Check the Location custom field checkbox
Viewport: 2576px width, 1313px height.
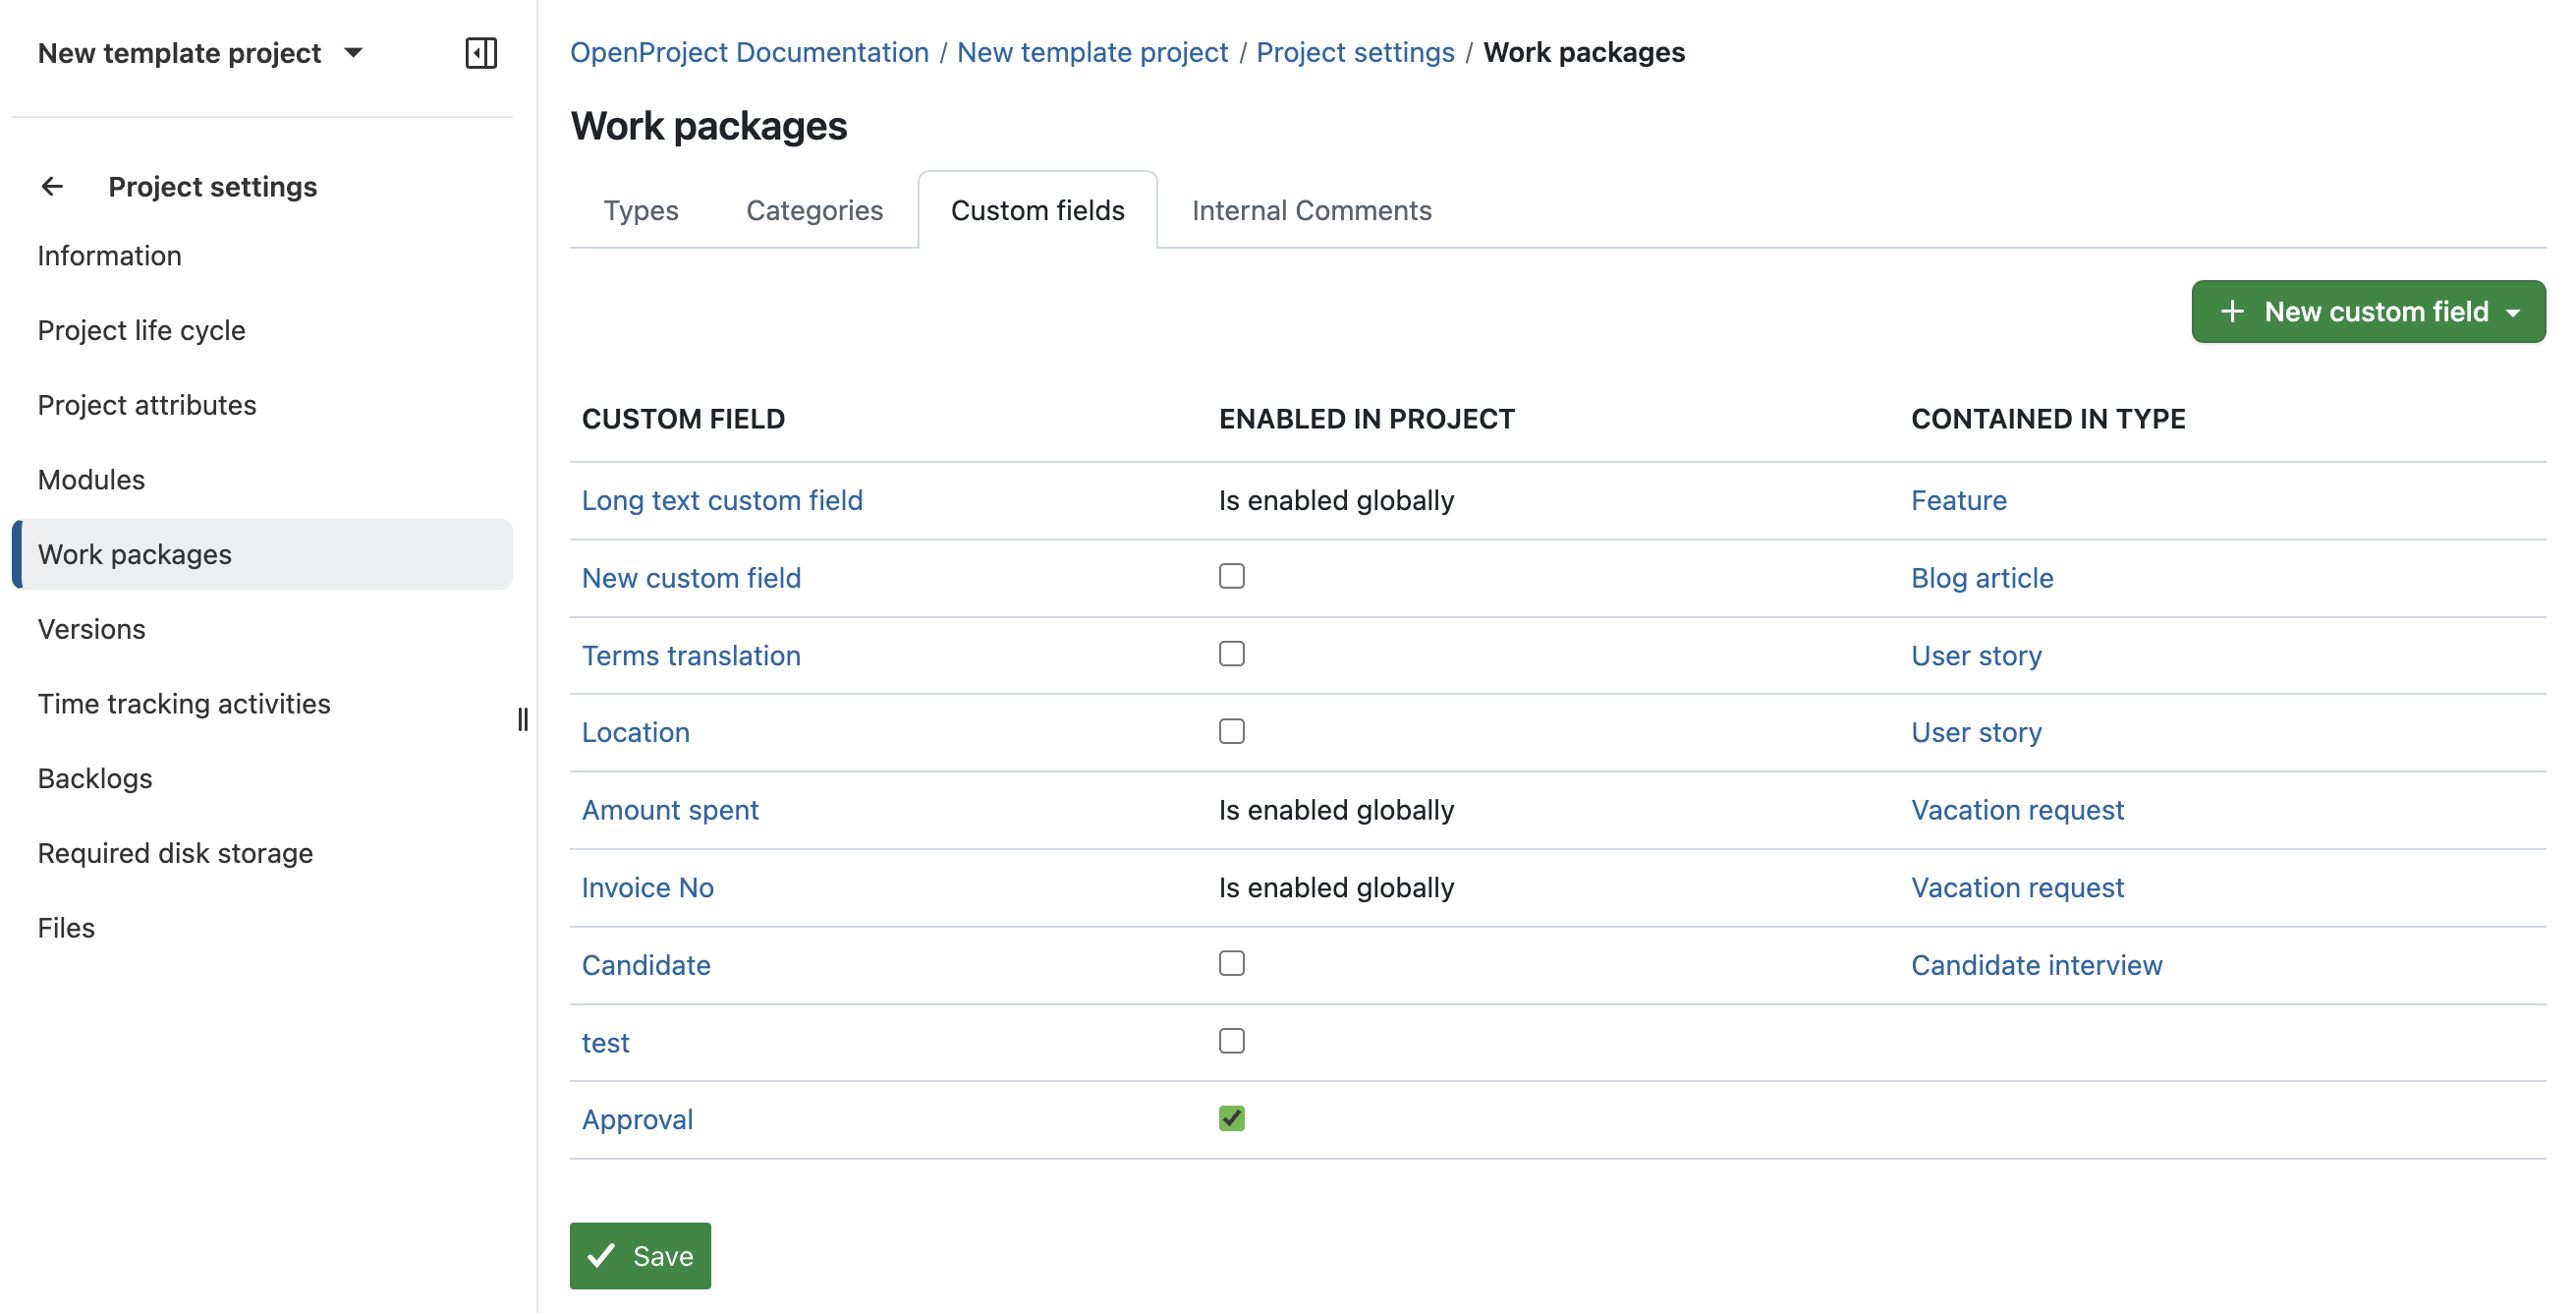[x=1232, y=731]
